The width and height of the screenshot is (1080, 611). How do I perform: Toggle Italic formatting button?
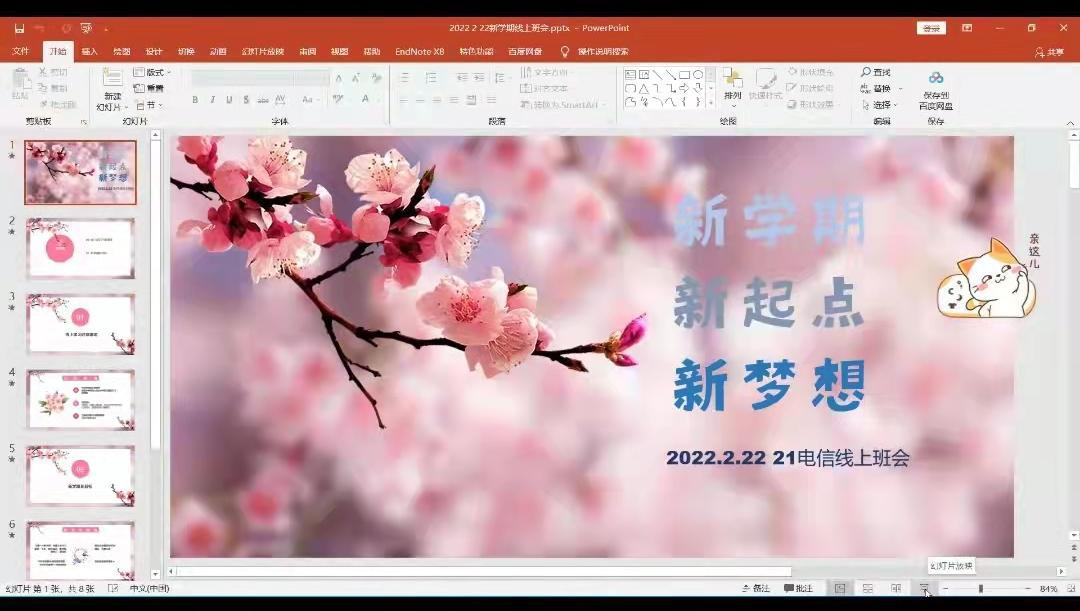click(212, 100)
